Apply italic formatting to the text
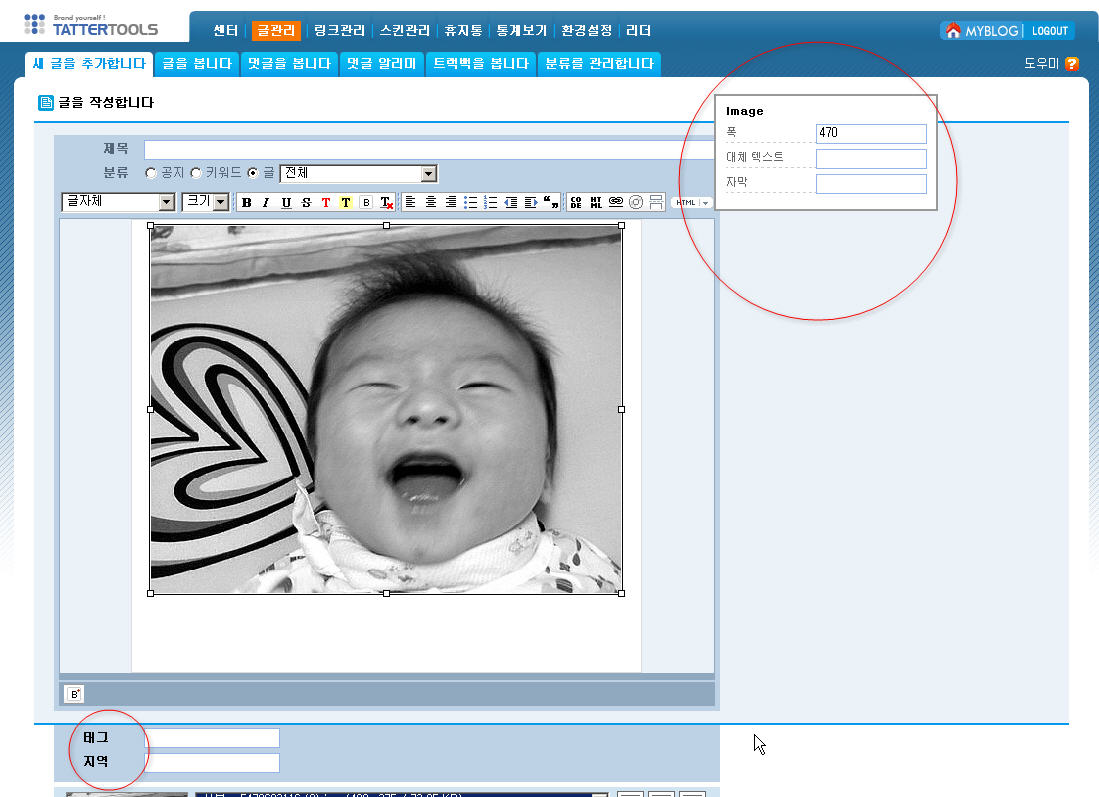Screen dimensions: 1099x797 coord(266,202)
